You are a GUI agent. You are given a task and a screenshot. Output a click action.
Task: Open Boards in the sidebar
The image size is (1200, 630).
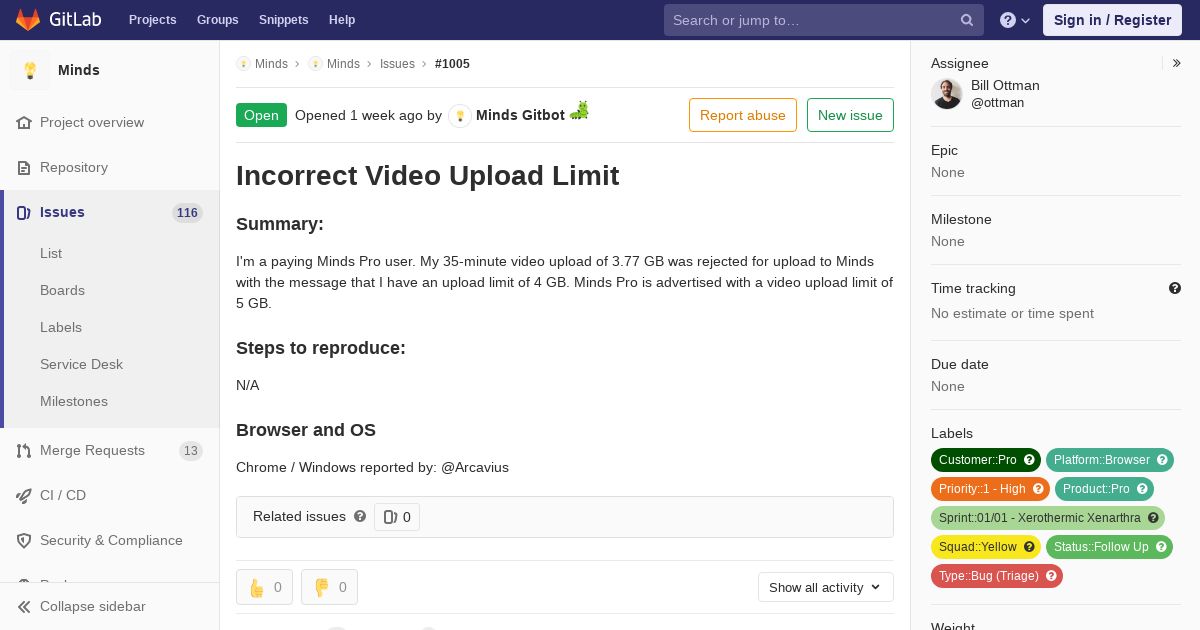coord(62,291)
